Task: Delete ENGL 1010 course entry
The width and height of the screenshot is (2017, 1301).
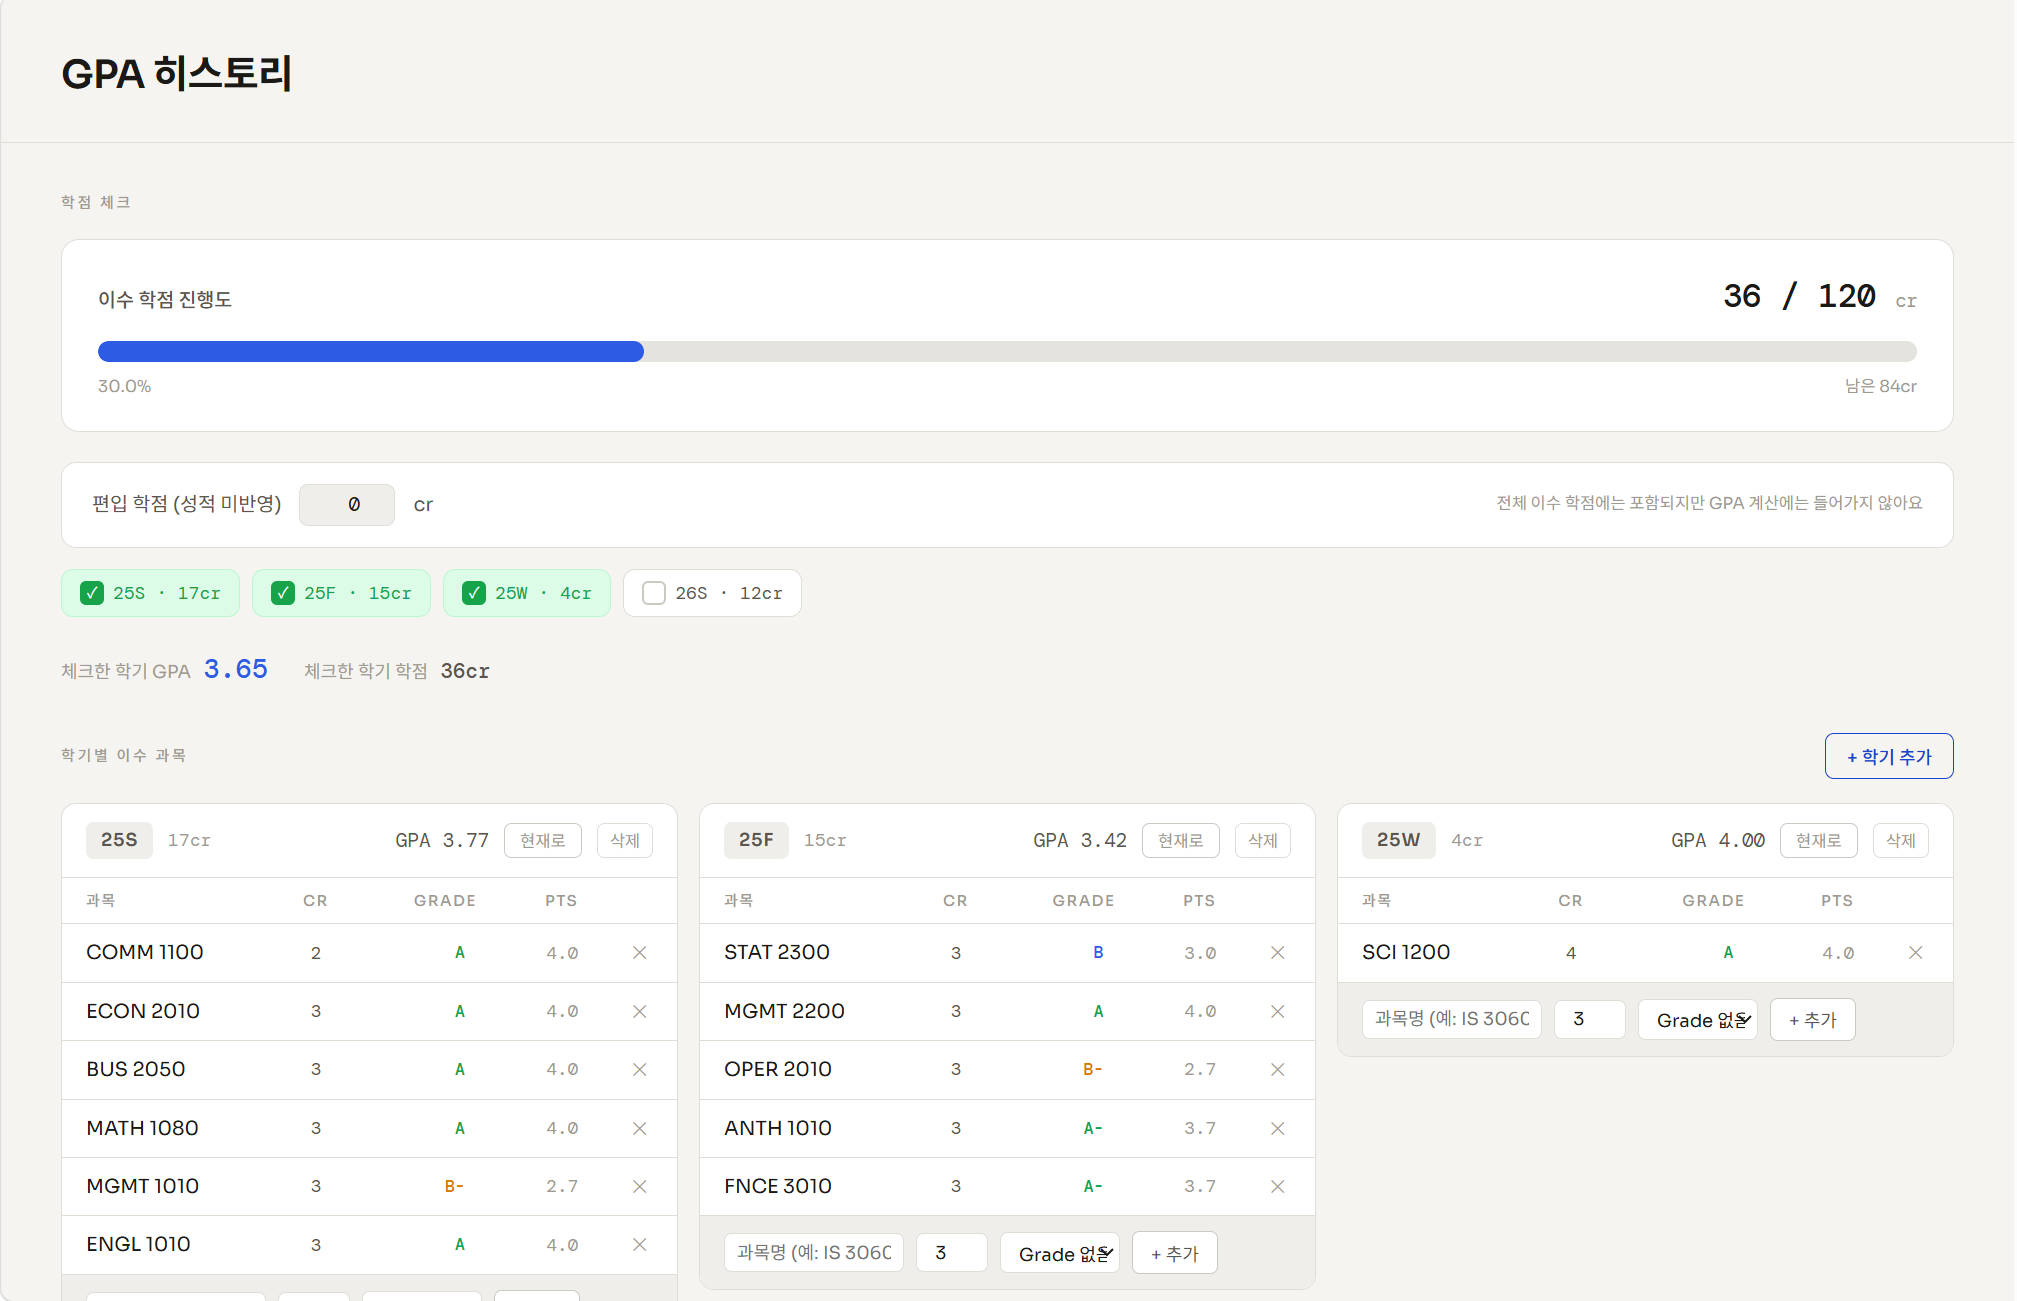Action: 640,1245
